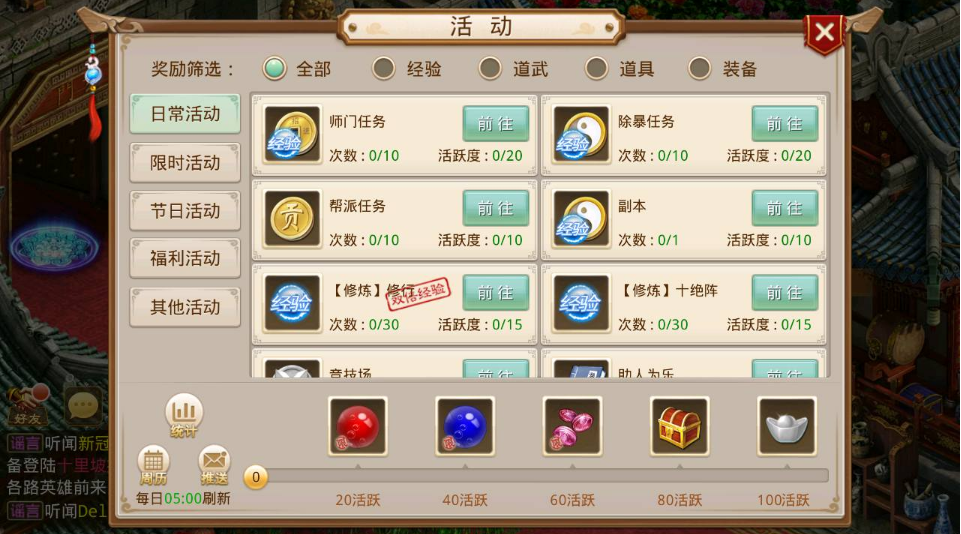The height and width of the screenshot is (534, 961).
Task: Switch to the 福利活动 tab
Action: coord(185,259)
